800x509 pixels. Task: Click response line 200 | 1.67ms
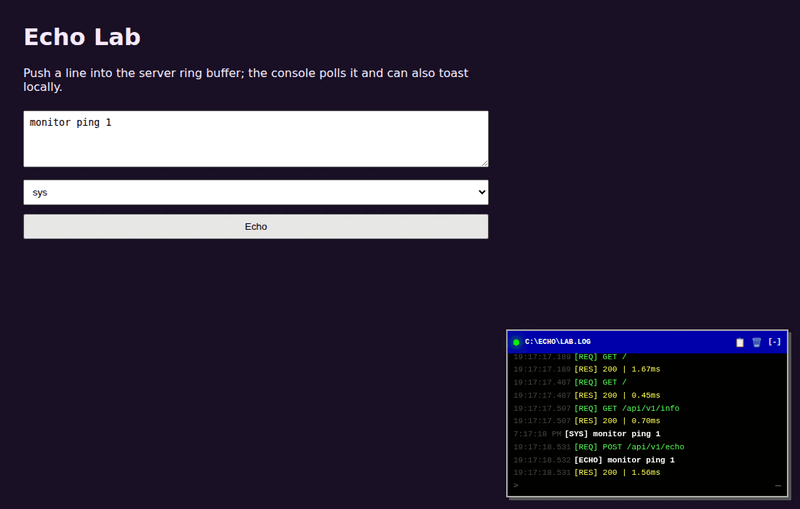click(587, 369)
